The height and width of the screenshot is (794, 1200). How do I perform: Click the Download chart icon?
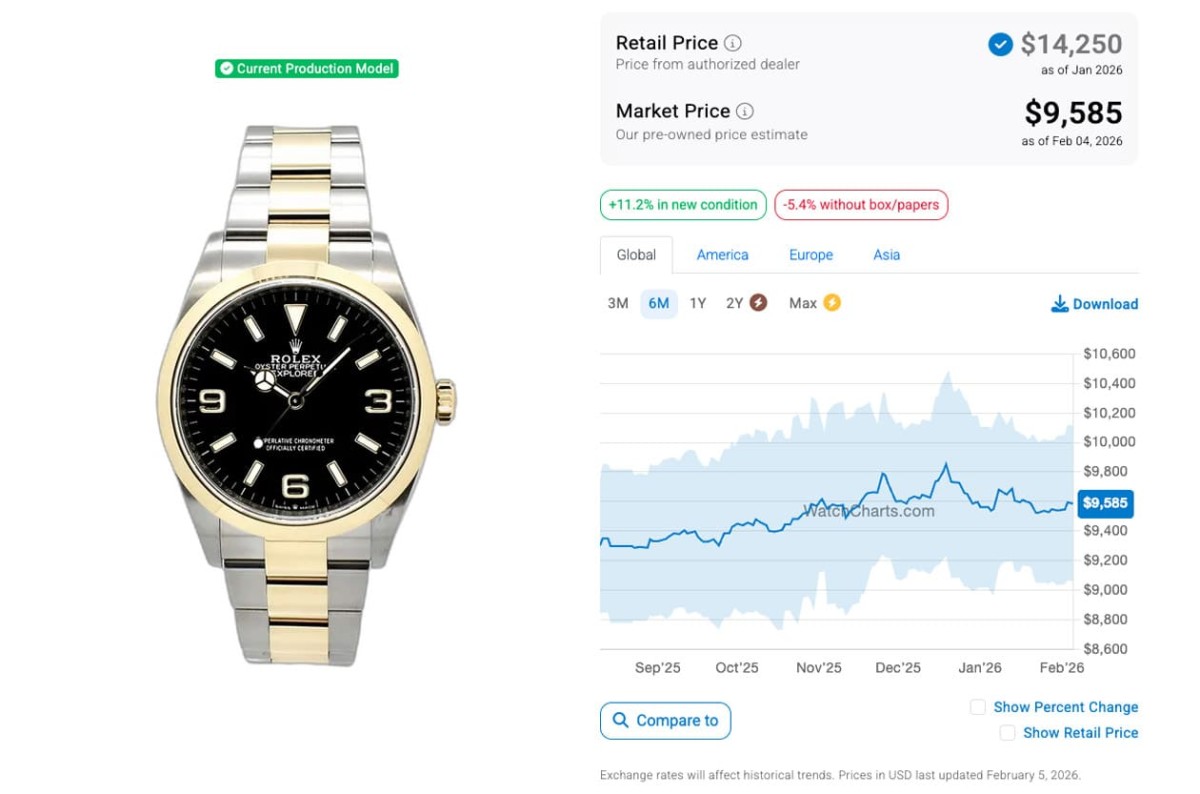click(x=1060, y=304)
